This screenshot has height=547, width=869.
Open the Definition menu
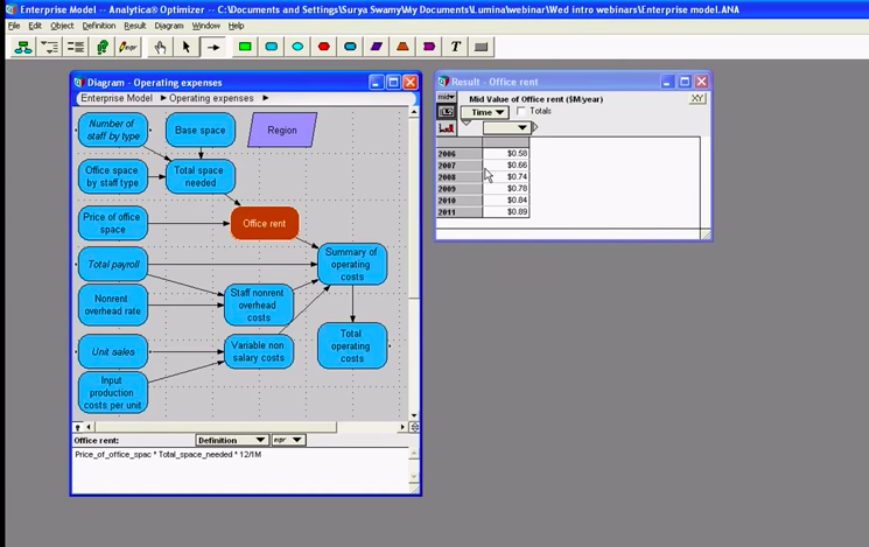[x=99, y=25]
